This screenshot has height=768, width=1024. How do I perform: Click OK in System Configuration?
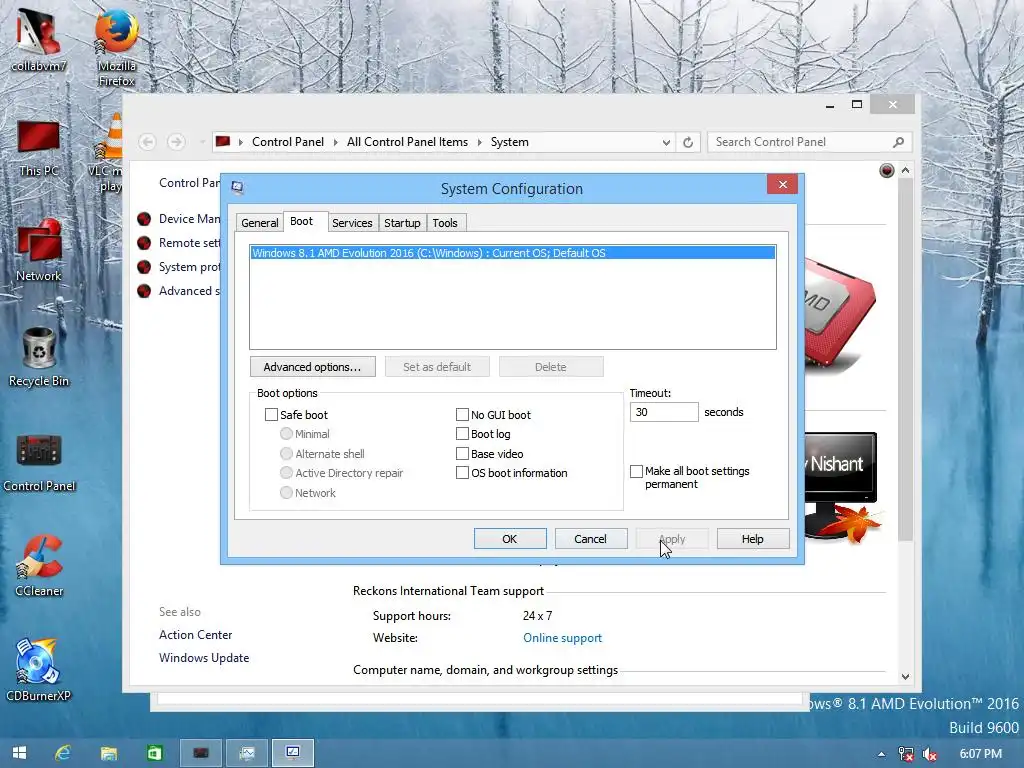pyautogui.click(x=509, y=539)
